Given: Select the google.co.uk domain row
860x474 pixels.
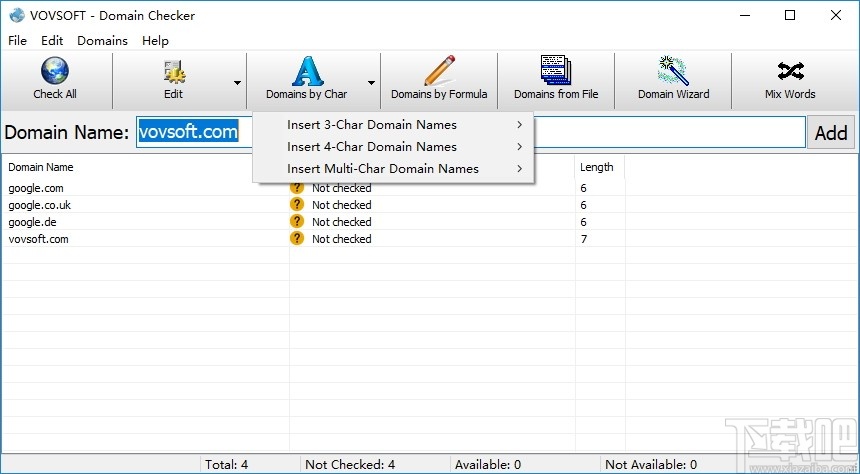Looking at the screenshot, I should pos(430,205).
